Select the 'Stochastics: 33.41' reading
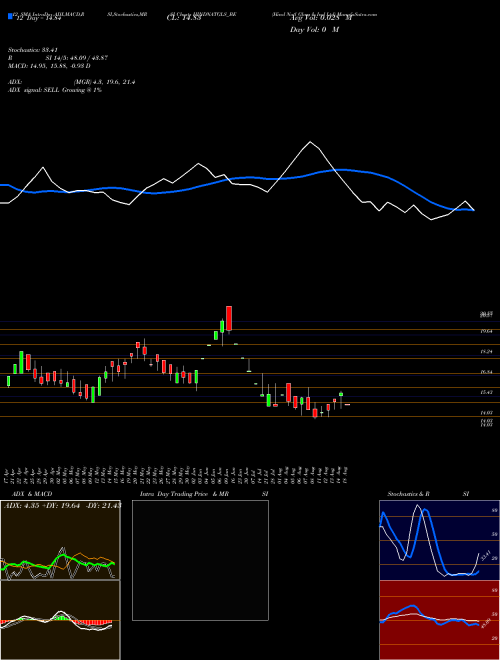 [x=32, y=50]
